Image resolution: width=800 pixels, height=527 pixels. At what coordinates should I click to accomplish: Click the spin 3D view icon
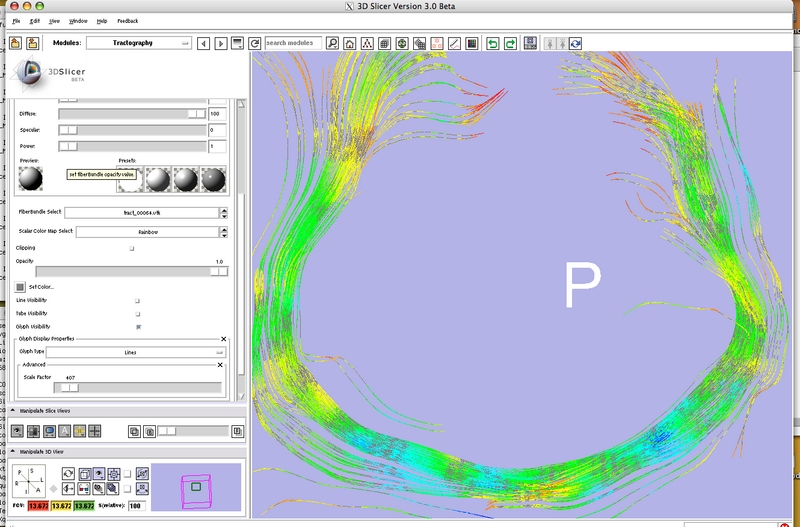pos(68,473)
